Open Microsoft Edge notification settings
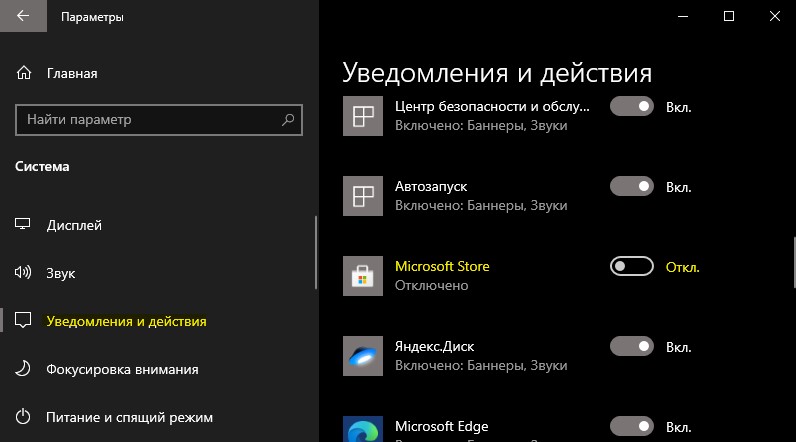The image size is (796, 442). (442, 426)
